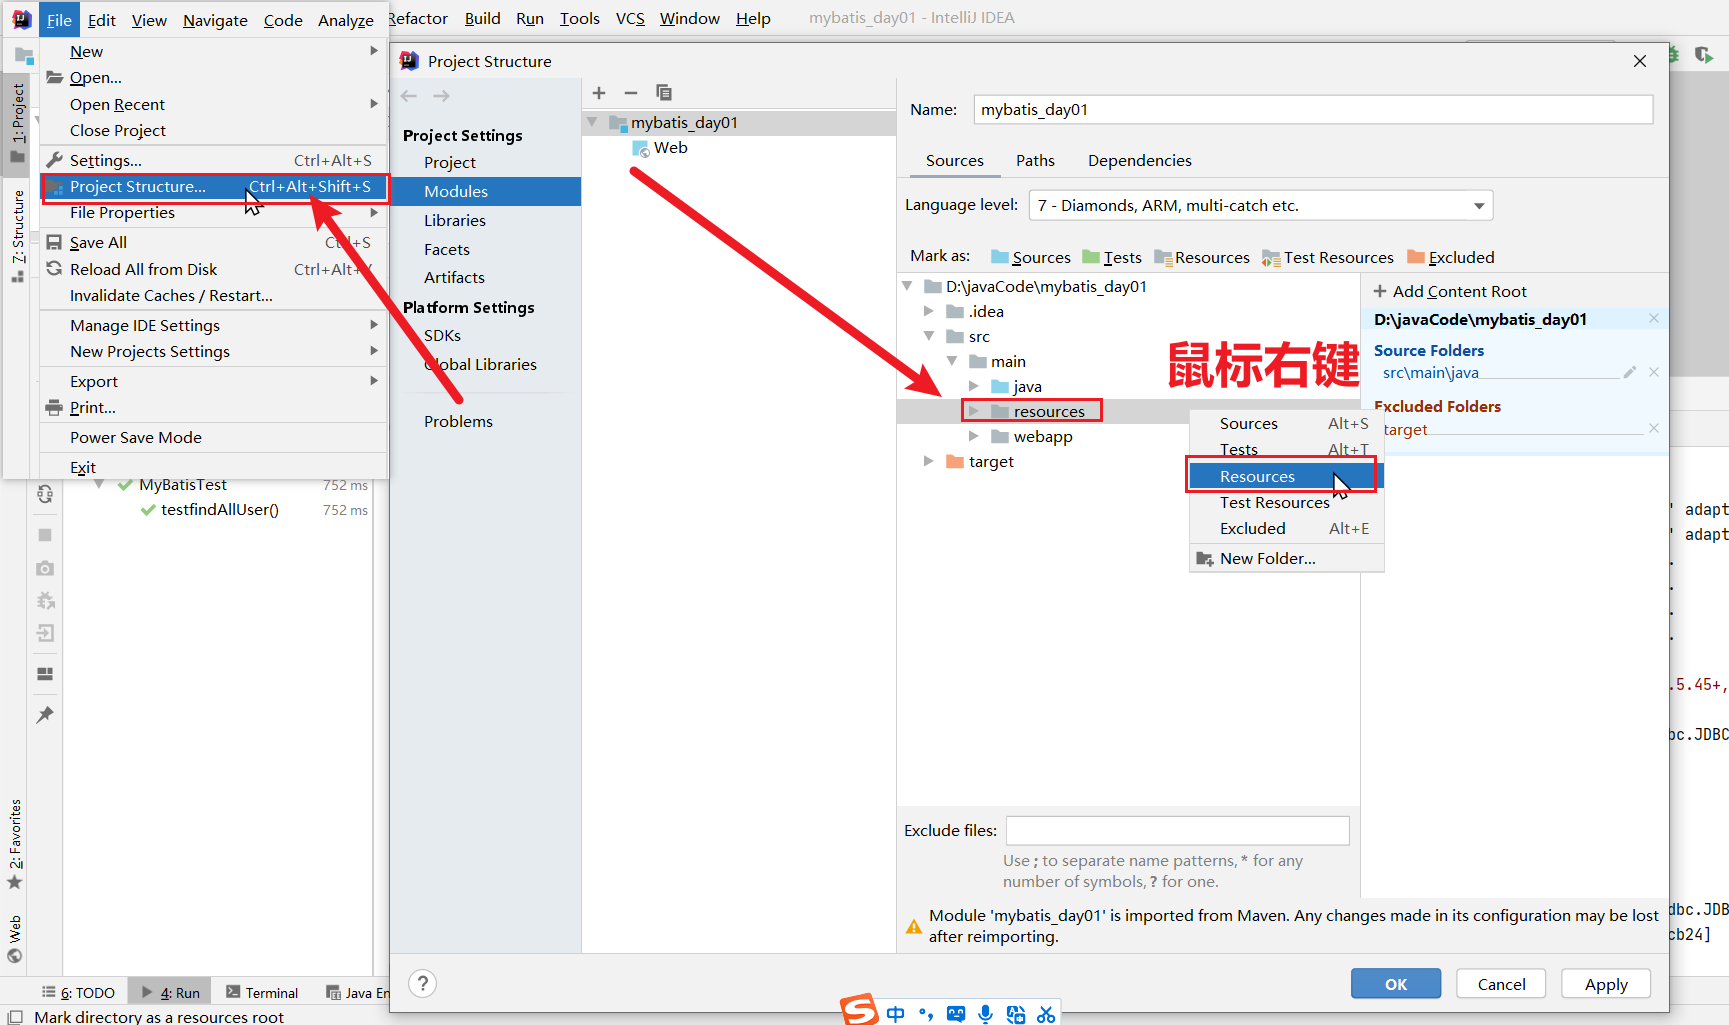This screenshot has width=1729, height=1025.
Task: Open the Language level dropdown
Action: coord(1261,206)
